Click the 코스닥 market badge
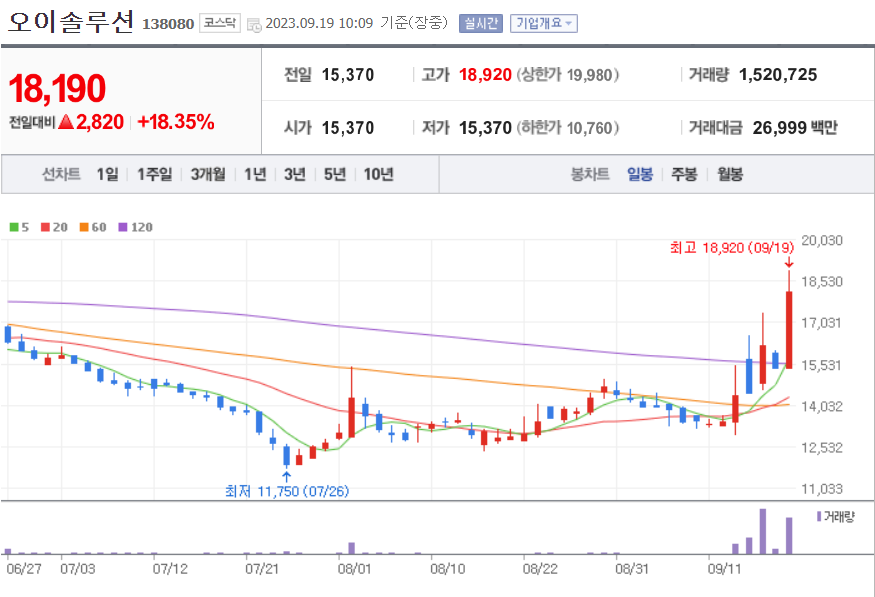Screen dimensions: 875x597 point(220,23)
